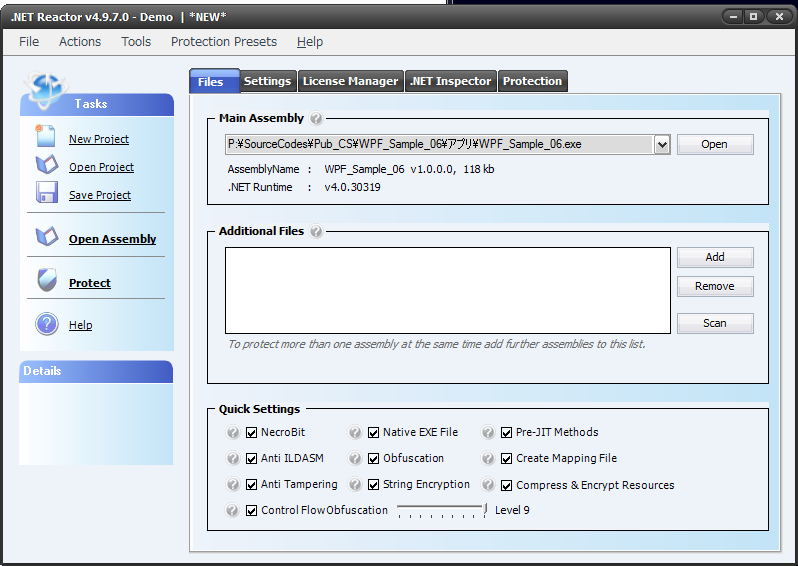
Task: Click the Open Assembly folder icon
Action: [47, 236]
